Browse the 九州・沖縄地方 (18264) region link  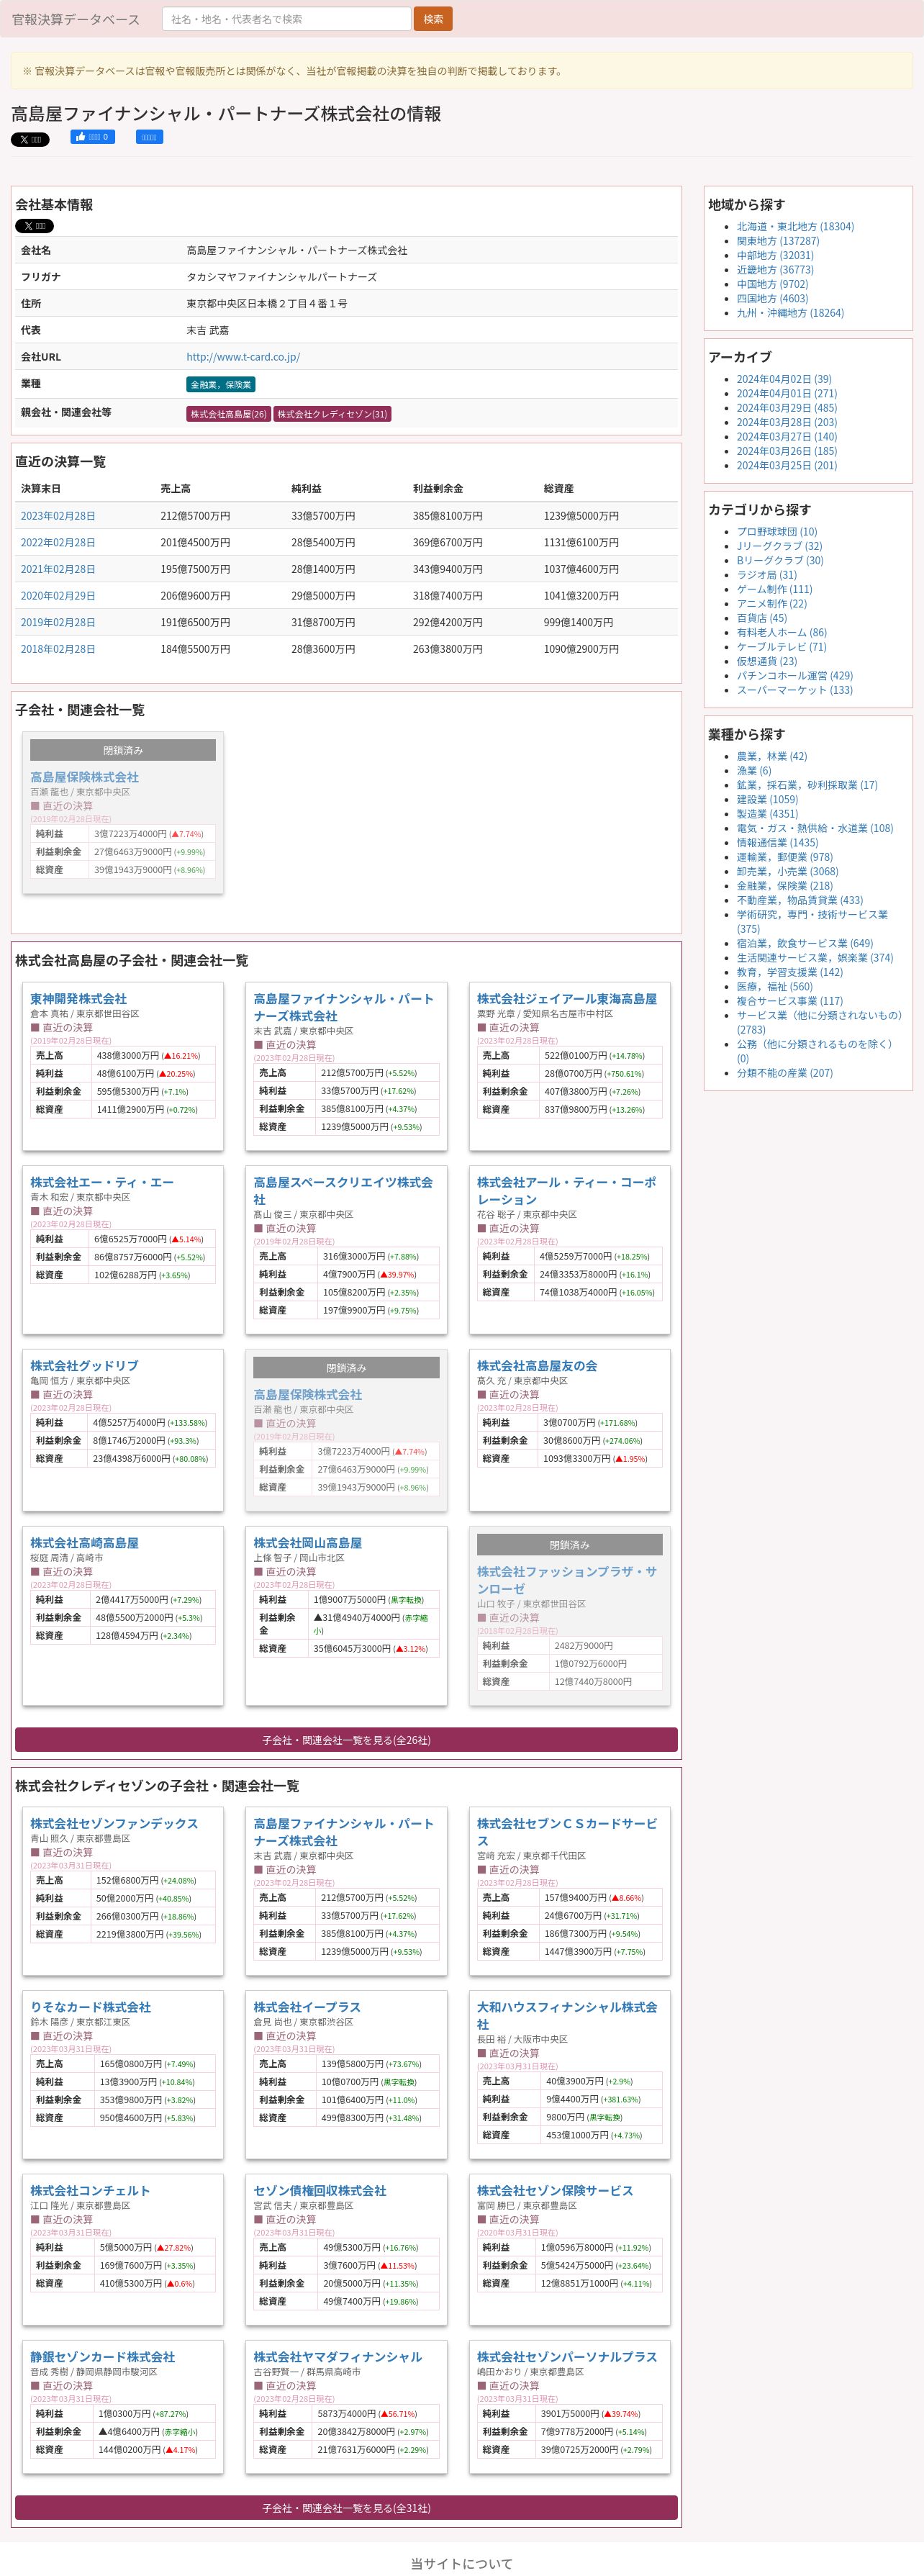pos(790,313)
